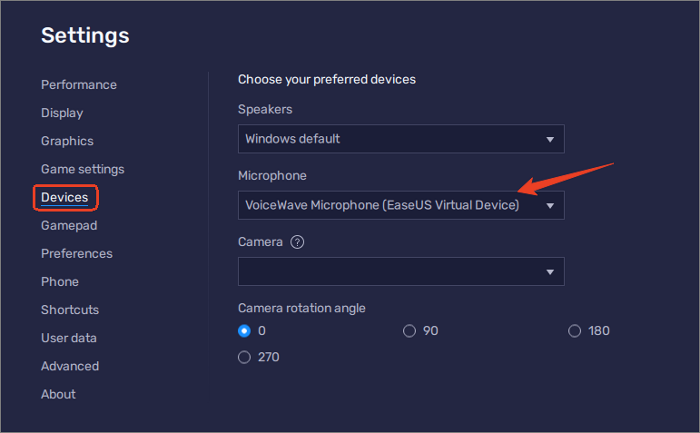Choose the 270 degree rotation option
Image resolution: width=700 pixels, height=433 pixels.
245,357
